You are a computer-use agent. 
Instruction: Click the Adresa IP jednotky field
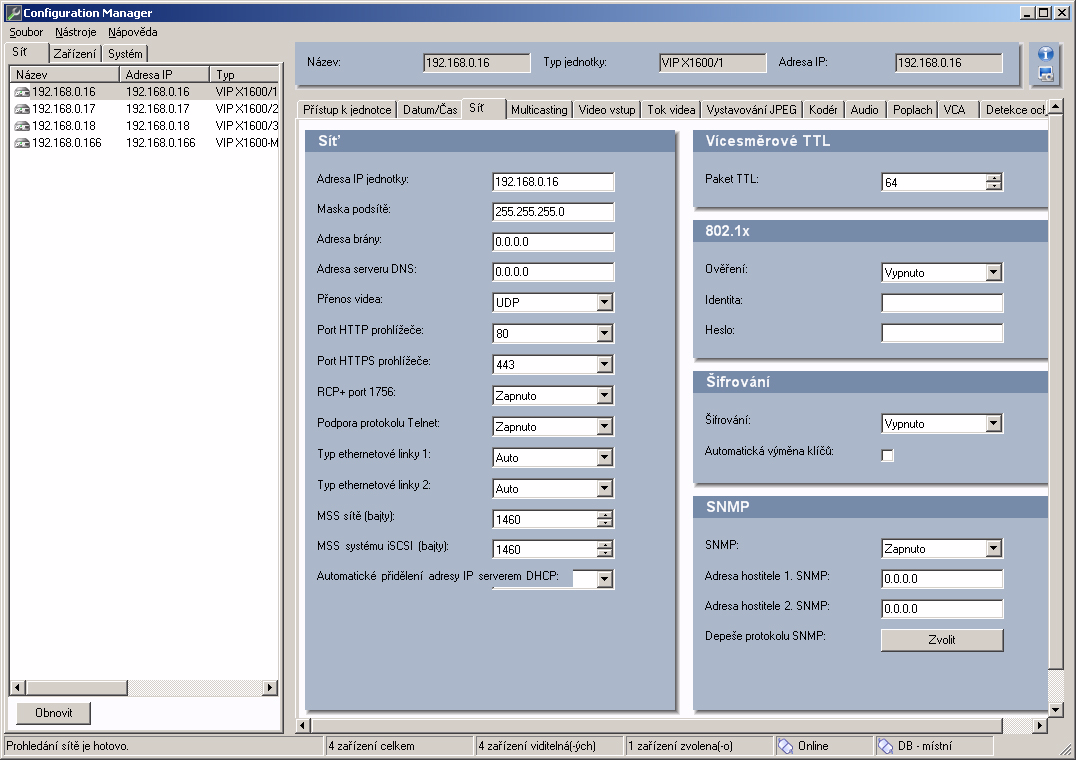(x=553, y=182)
